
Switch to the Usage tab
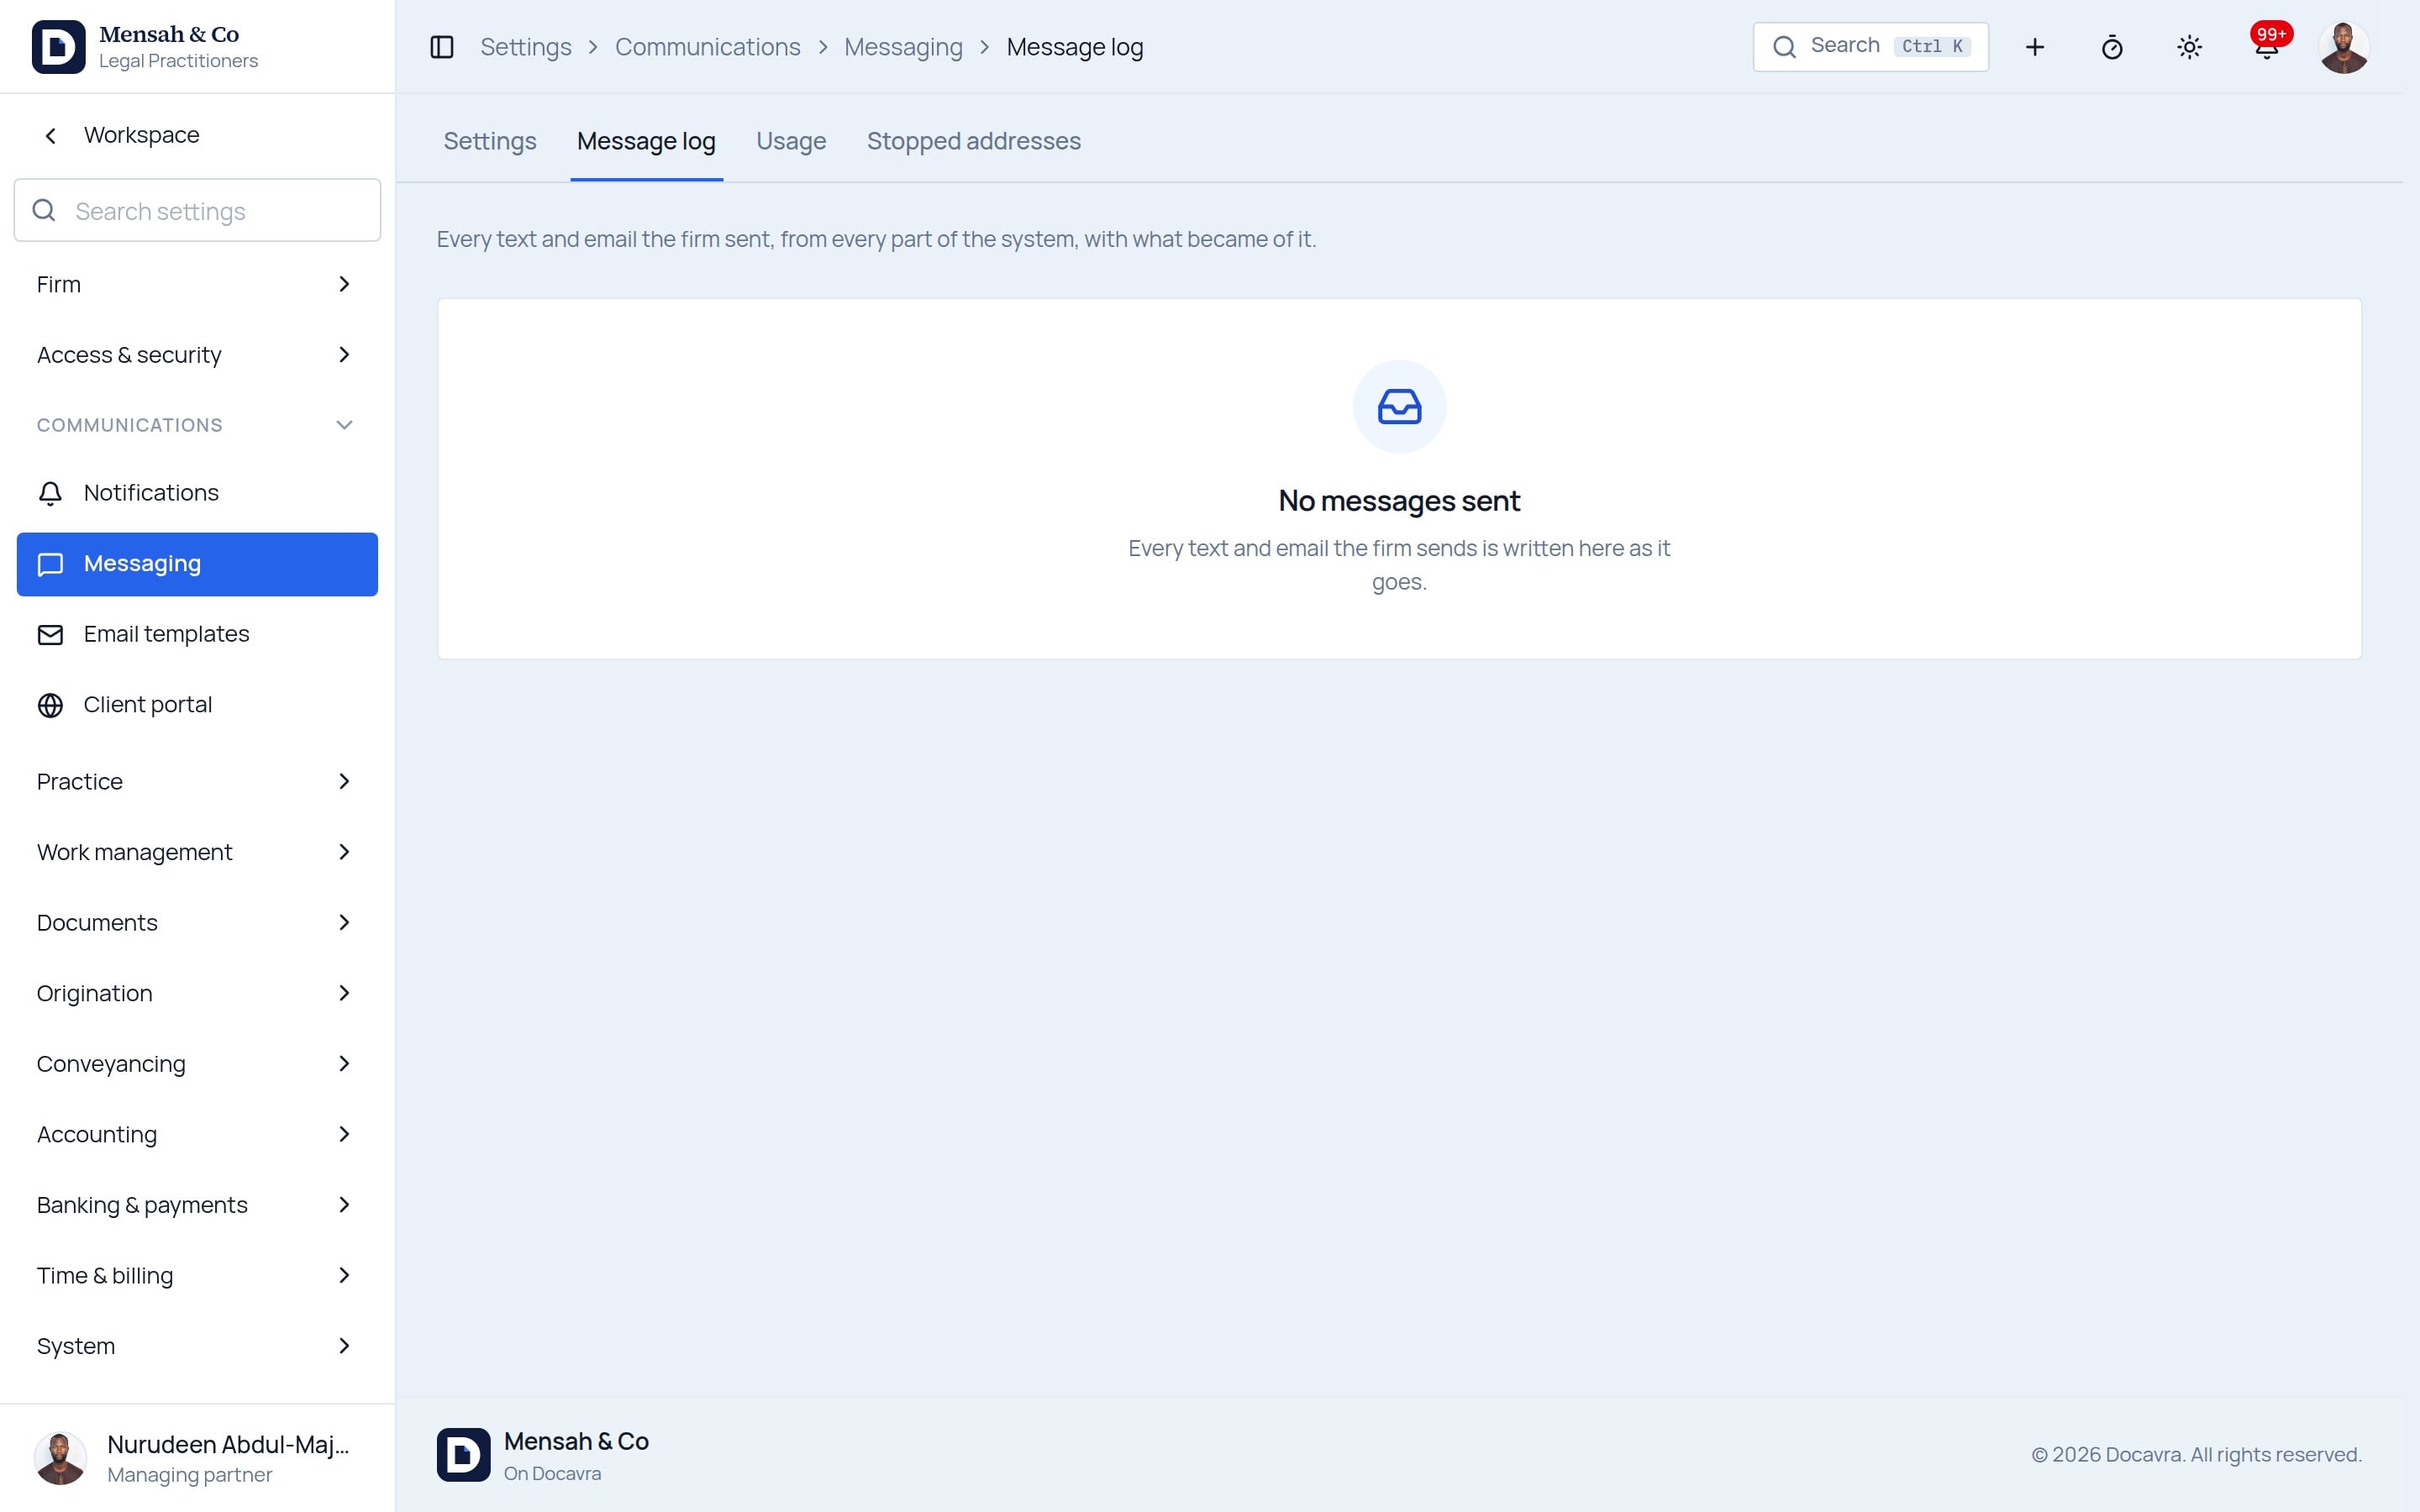tap(791, 141)
